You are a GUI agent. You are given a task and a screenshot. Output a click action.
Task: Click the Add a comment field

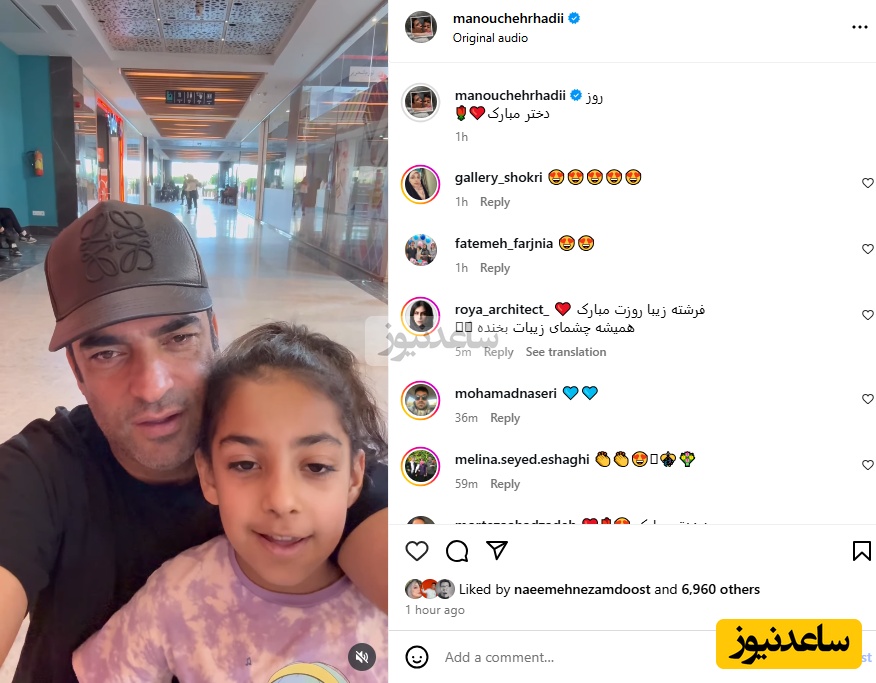tap(575, 657)
